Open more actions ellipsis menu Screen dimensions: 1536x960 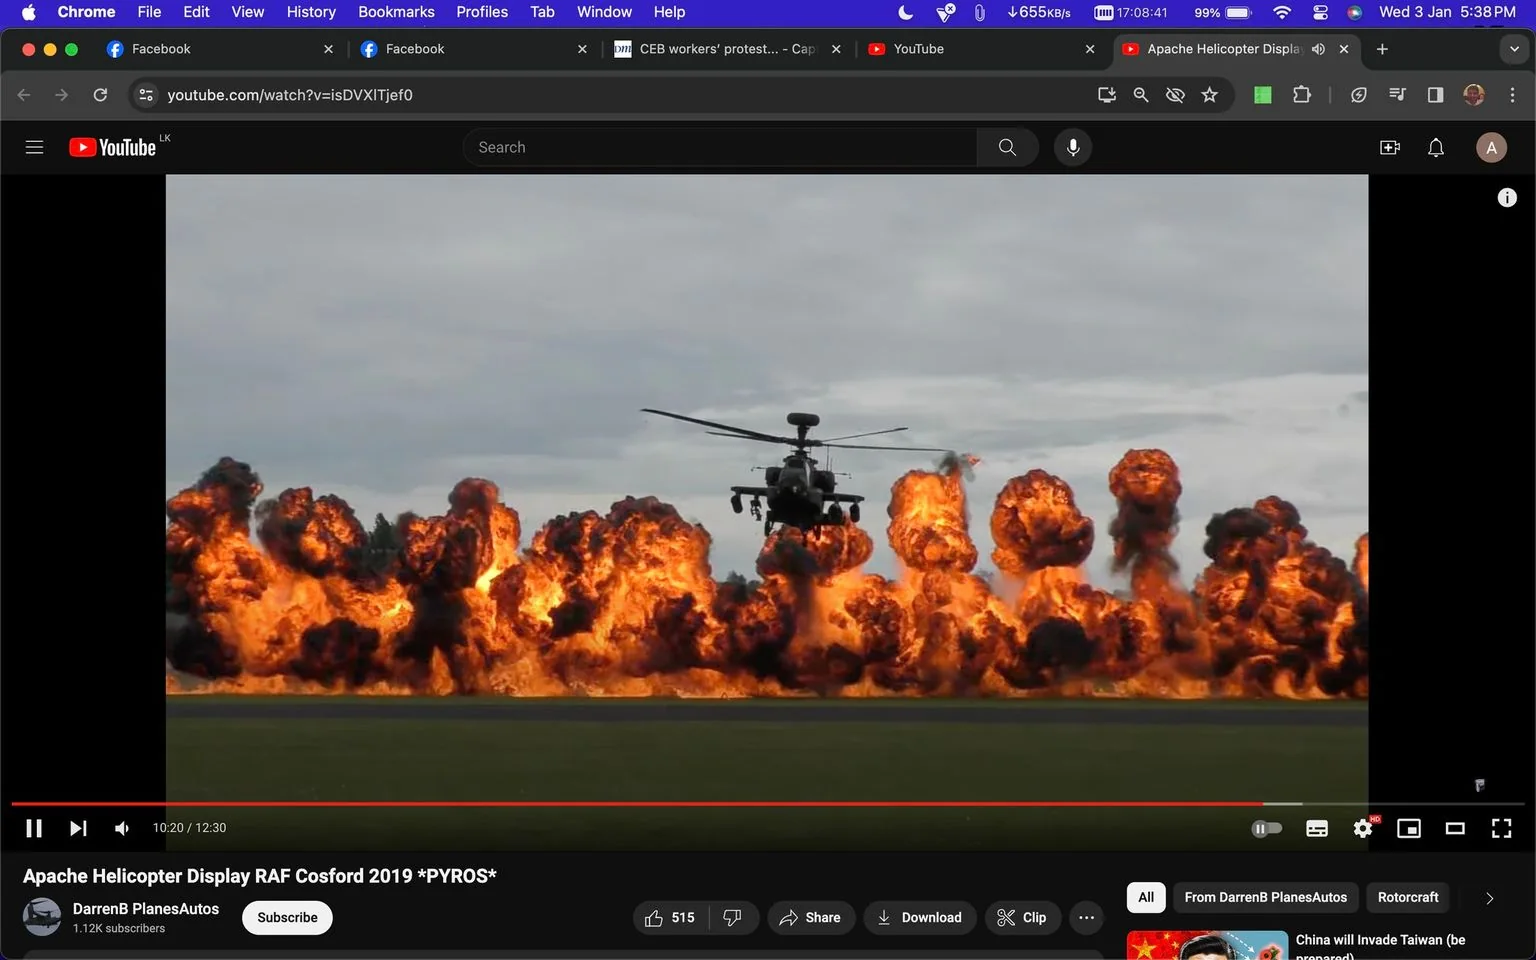[1086, 917]
